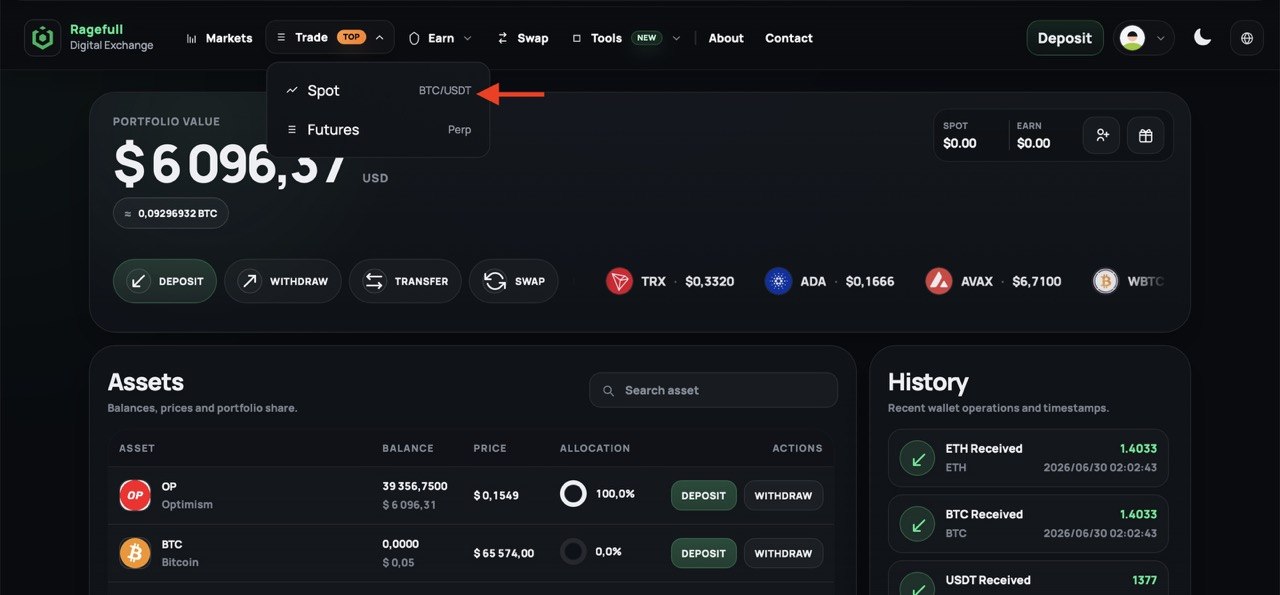Click the Withdraw action button
The width and height of the screenshot is (1280, 595).
(x=283, y=281)
